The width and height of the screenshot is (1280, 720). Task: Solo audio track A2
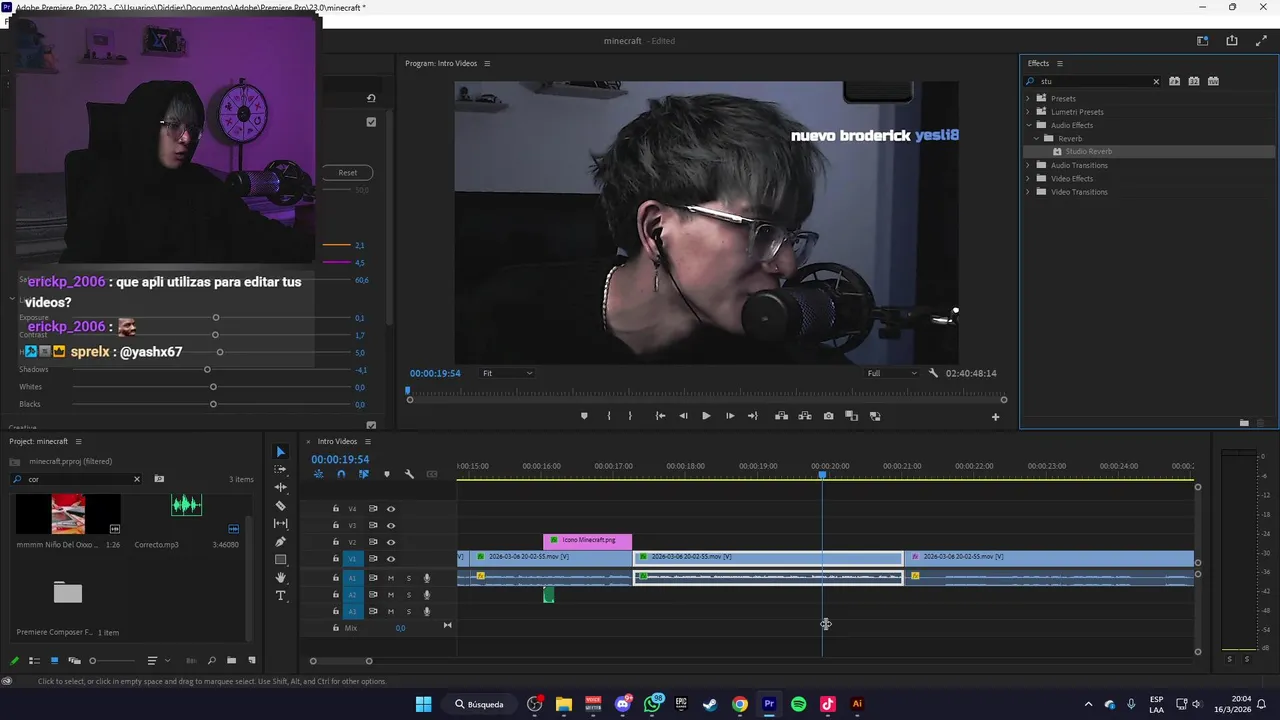tap(408, 595)
